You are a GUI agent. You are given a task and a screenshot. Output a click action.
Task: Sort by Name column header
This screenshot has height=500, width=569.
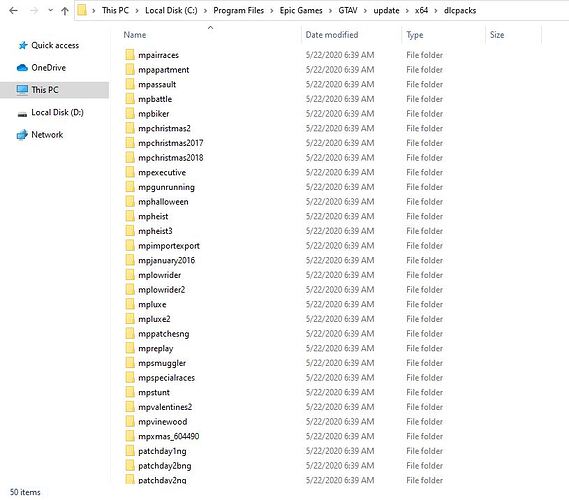coord(135,35)
